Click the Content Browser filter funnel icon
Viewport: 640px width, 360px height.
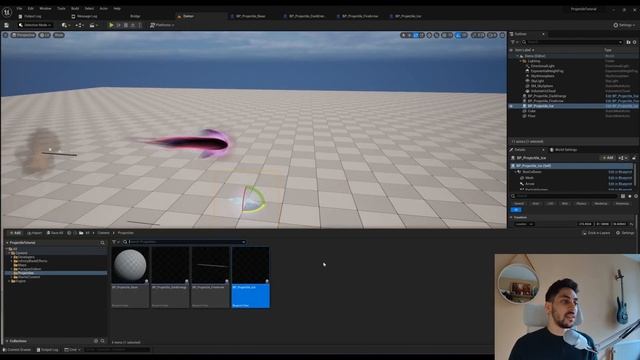(x=114, y=242)
